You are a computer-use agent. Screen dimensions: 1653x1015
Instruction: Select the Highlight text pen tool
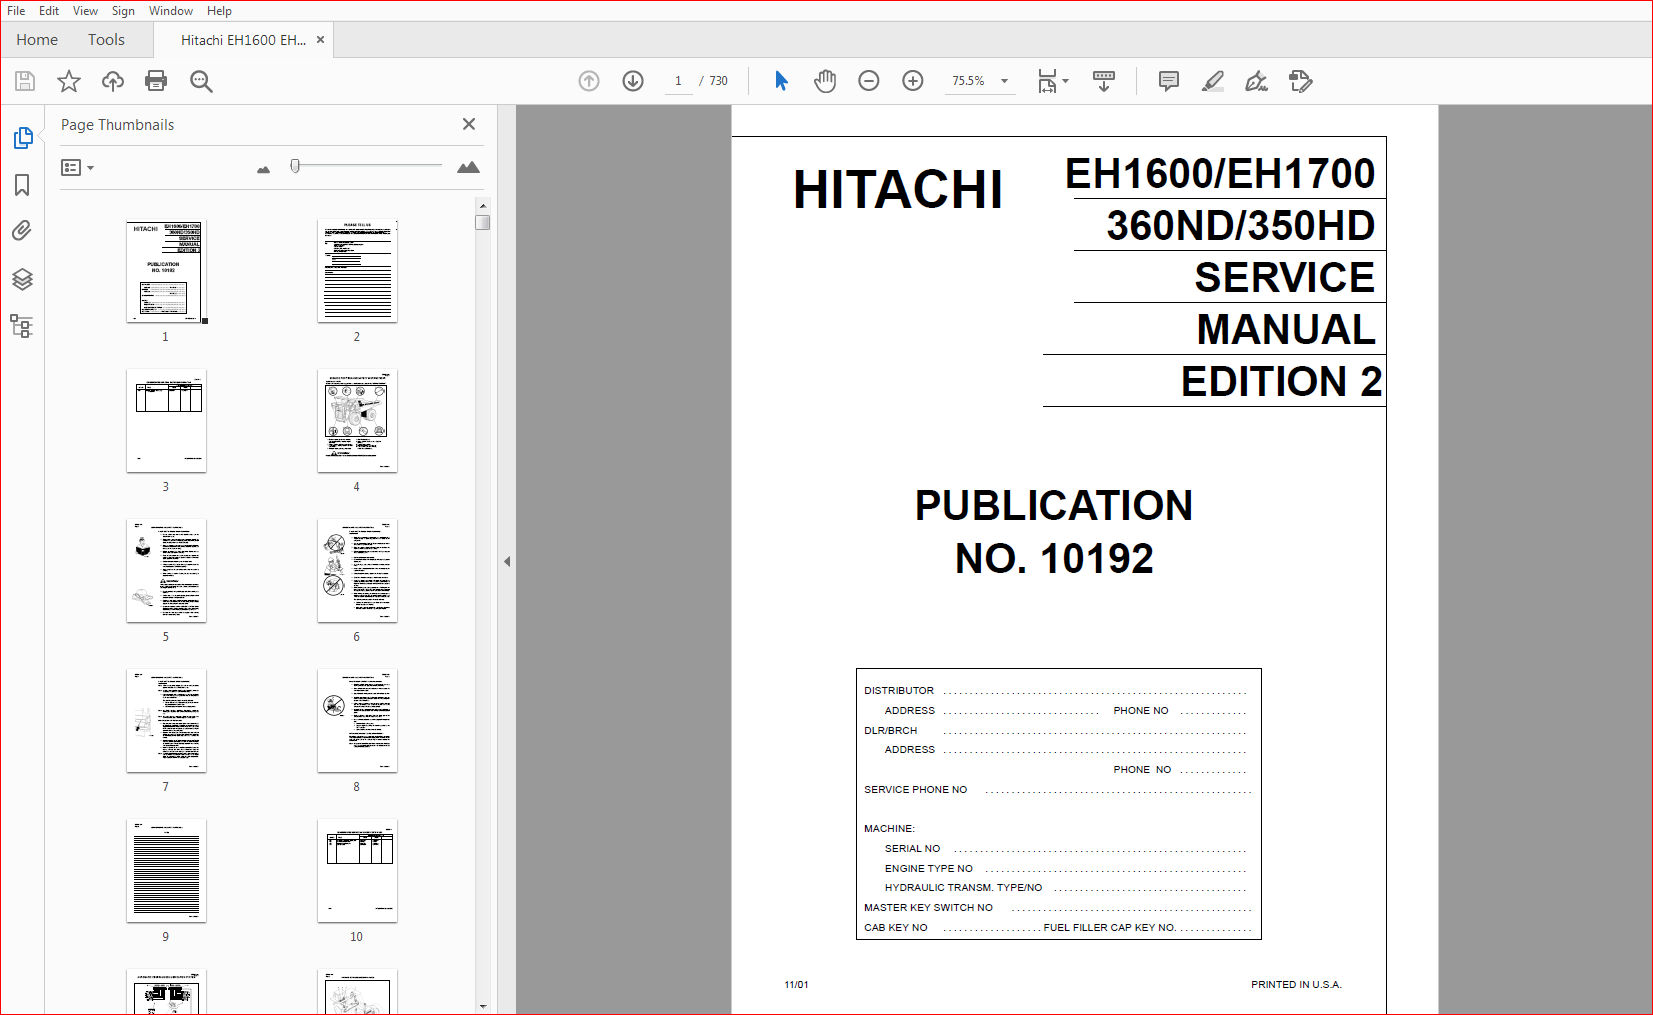1212,81
